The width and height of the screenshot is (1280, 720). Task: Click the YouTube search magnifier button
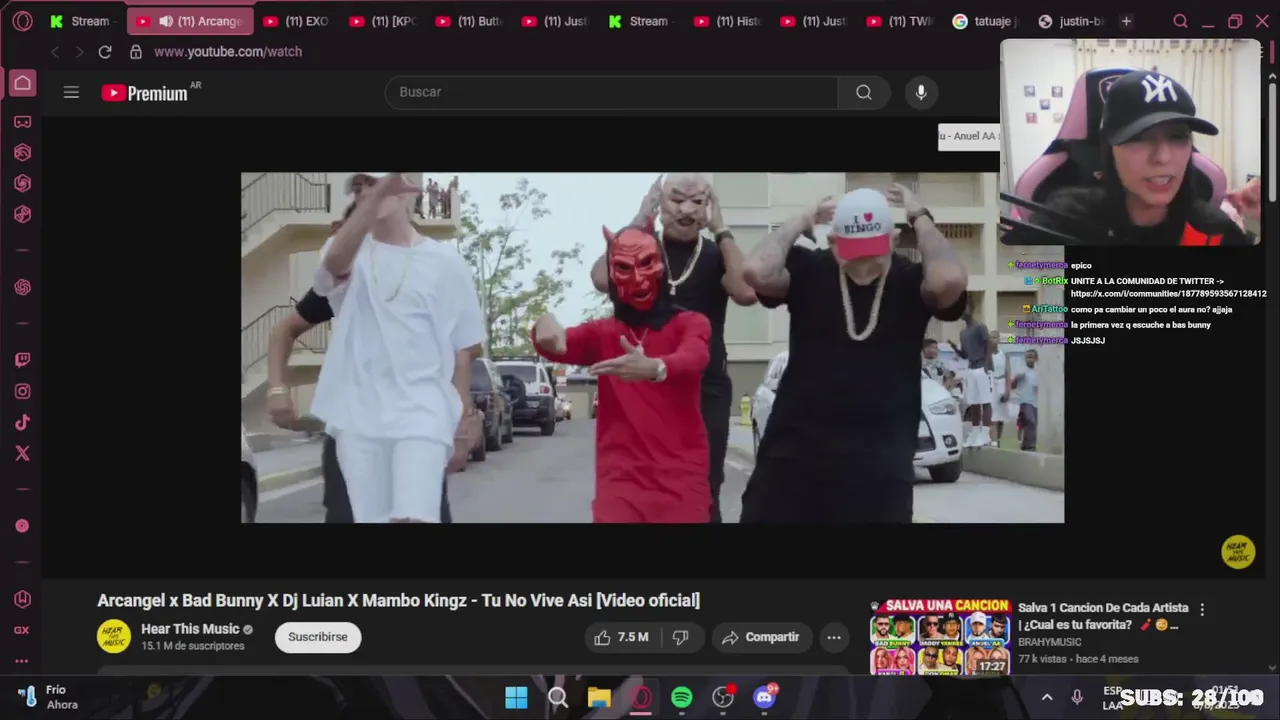pyautogui.click(x=864, y=92)
